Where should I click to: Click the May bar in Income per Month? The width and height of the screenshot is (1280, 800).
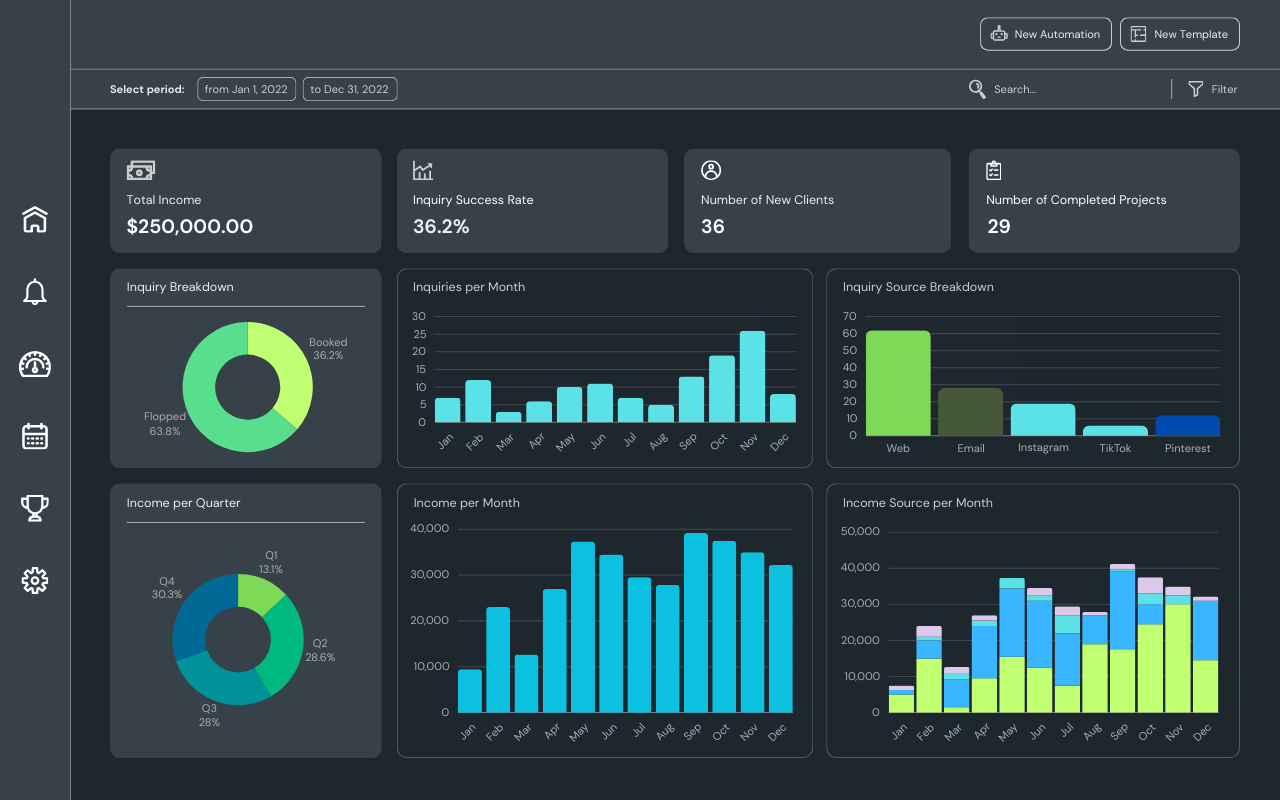click(583, 627)
